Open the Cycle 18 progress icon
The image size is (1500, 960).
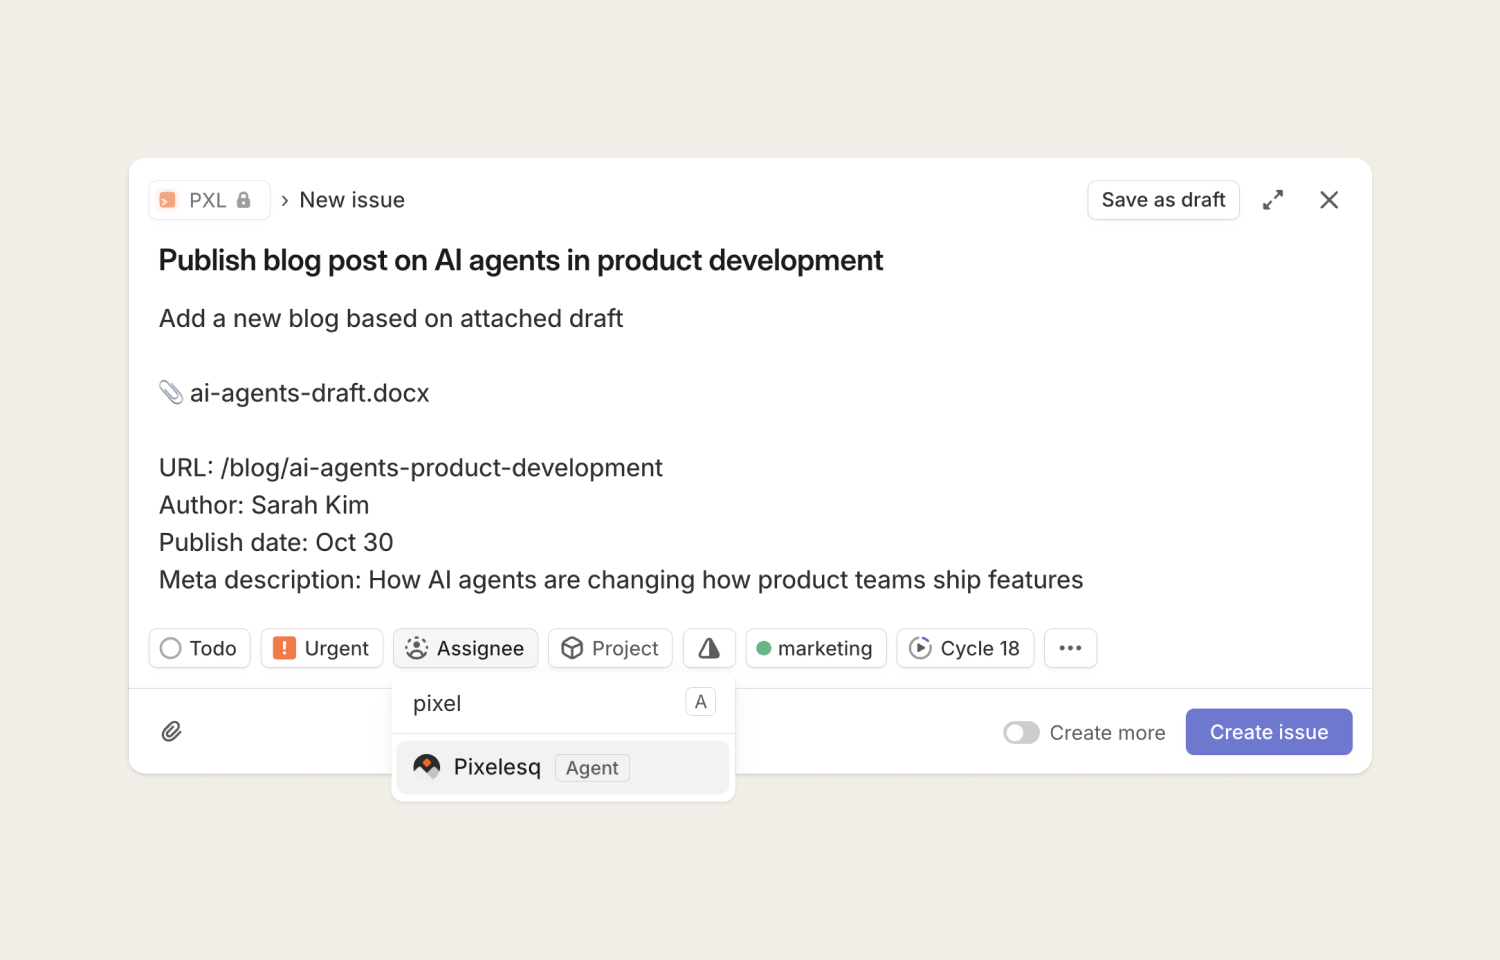[920, 648]
